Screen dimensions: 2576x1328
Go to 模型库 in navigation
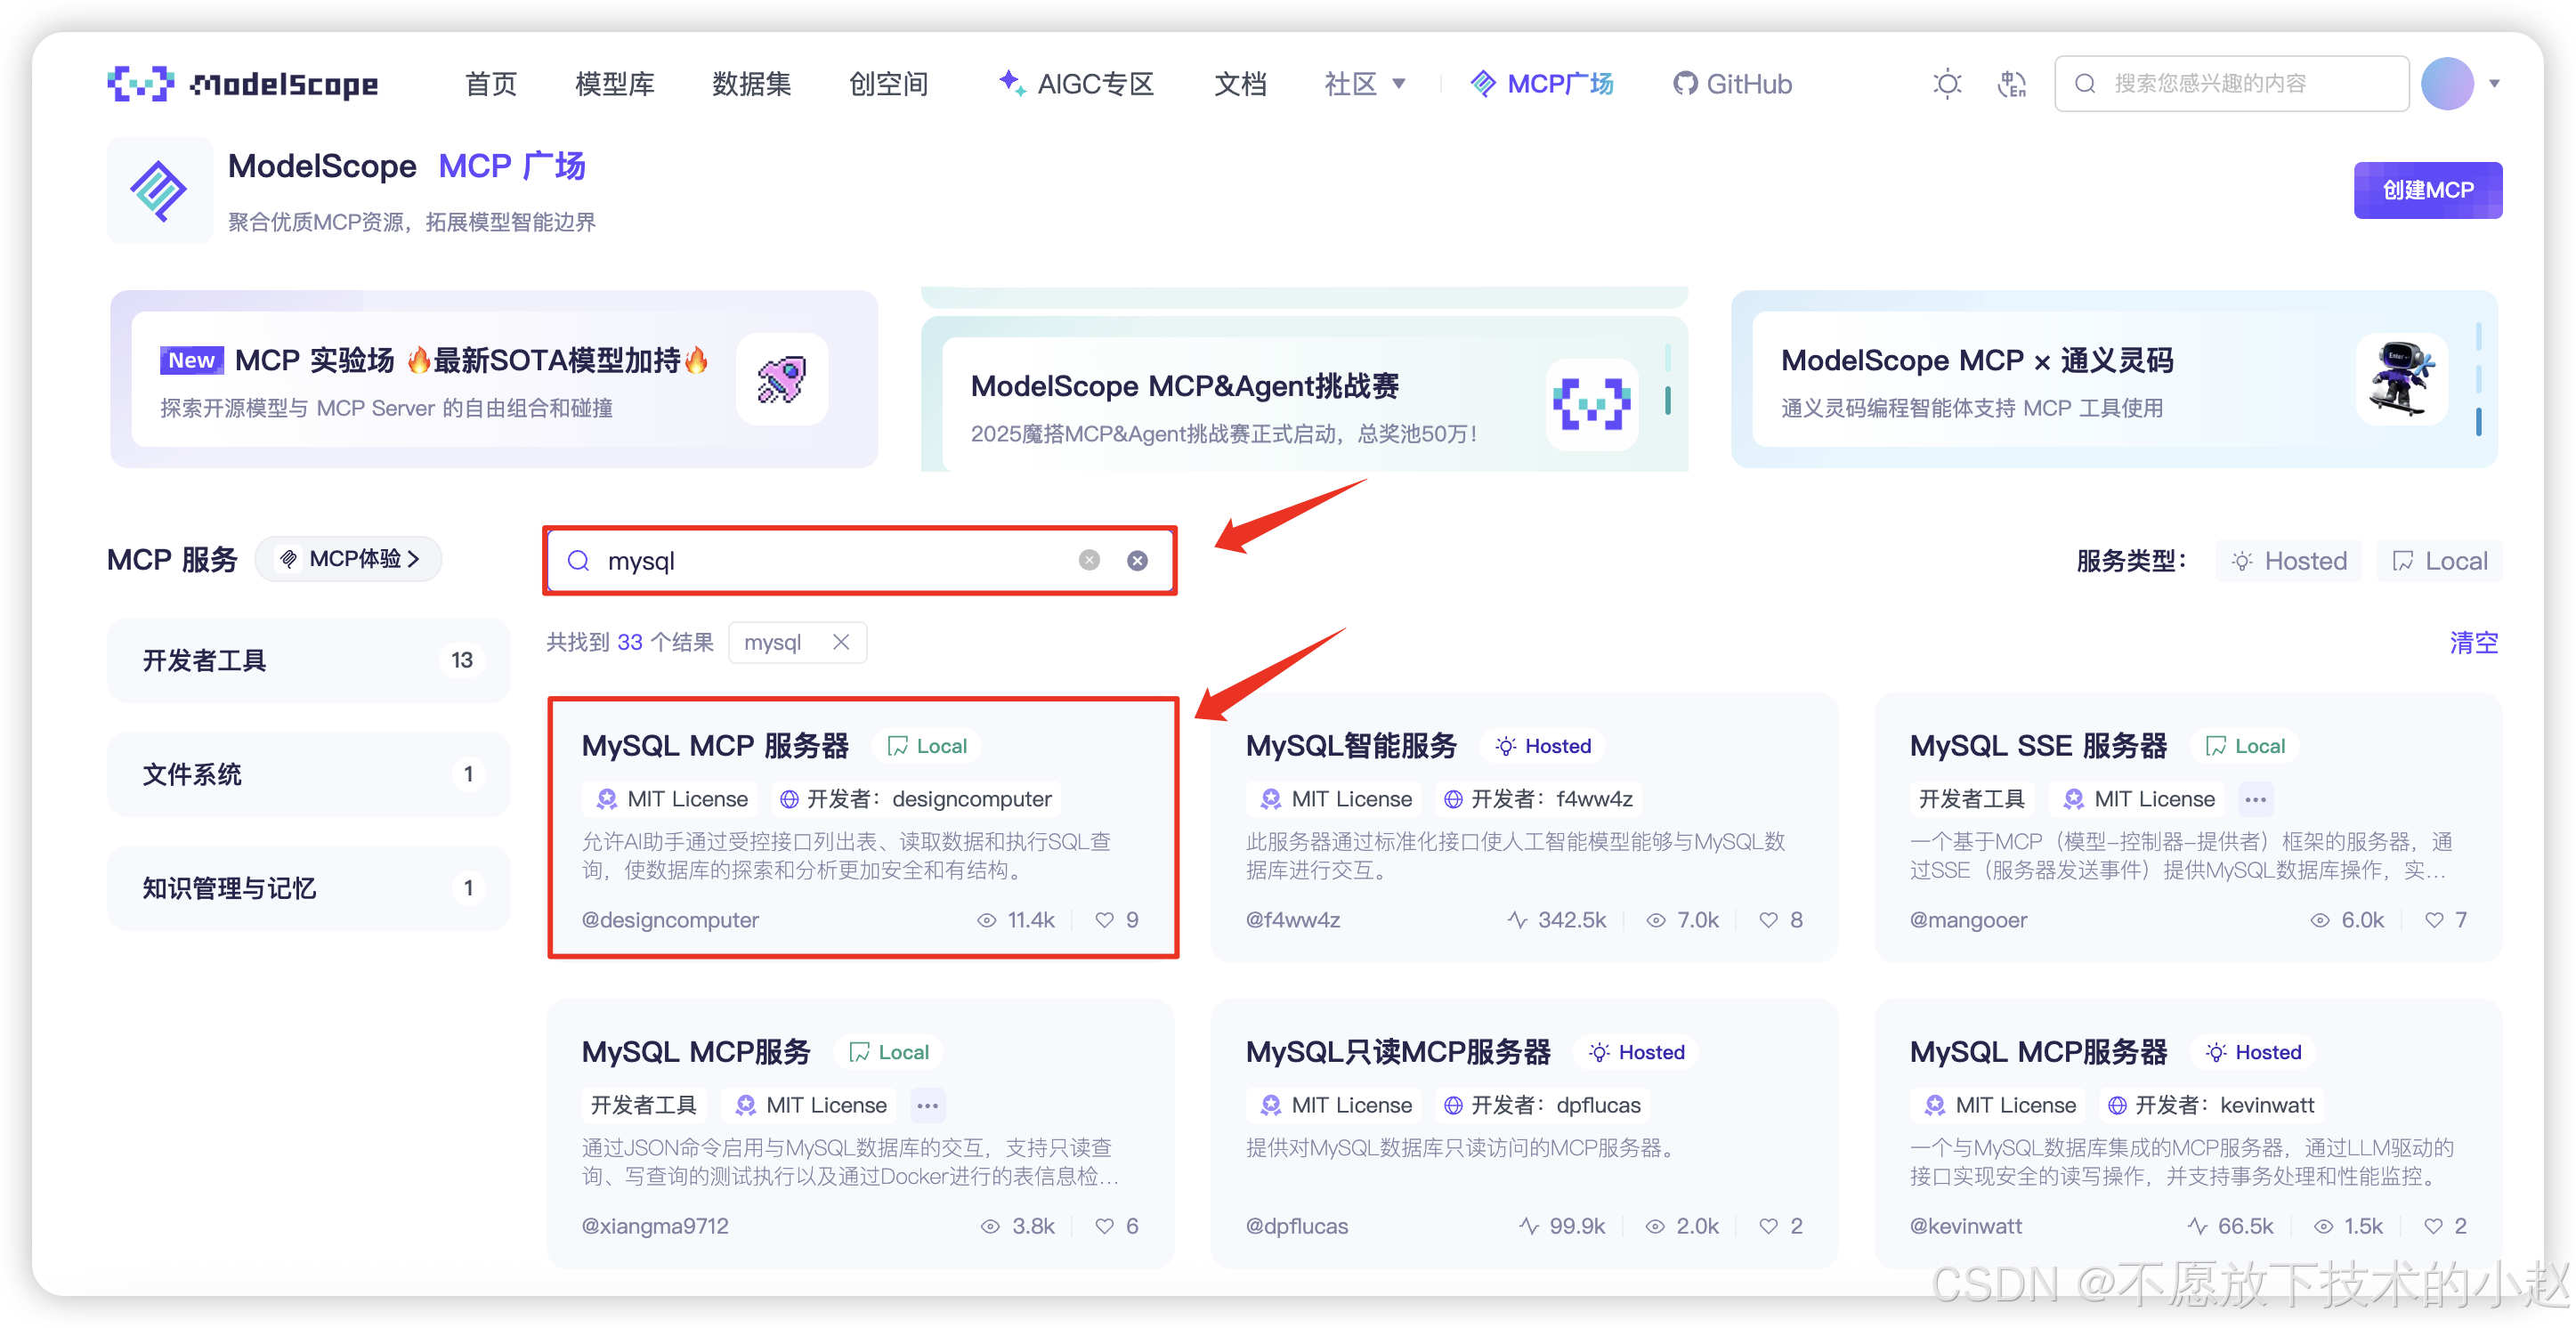point(615,84)
